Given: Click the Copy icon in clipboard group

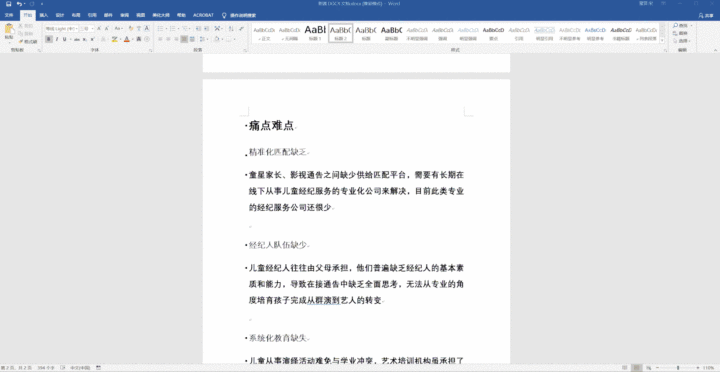Looking at the screenshot, I should pyautogui.click(x=21, y=34).
